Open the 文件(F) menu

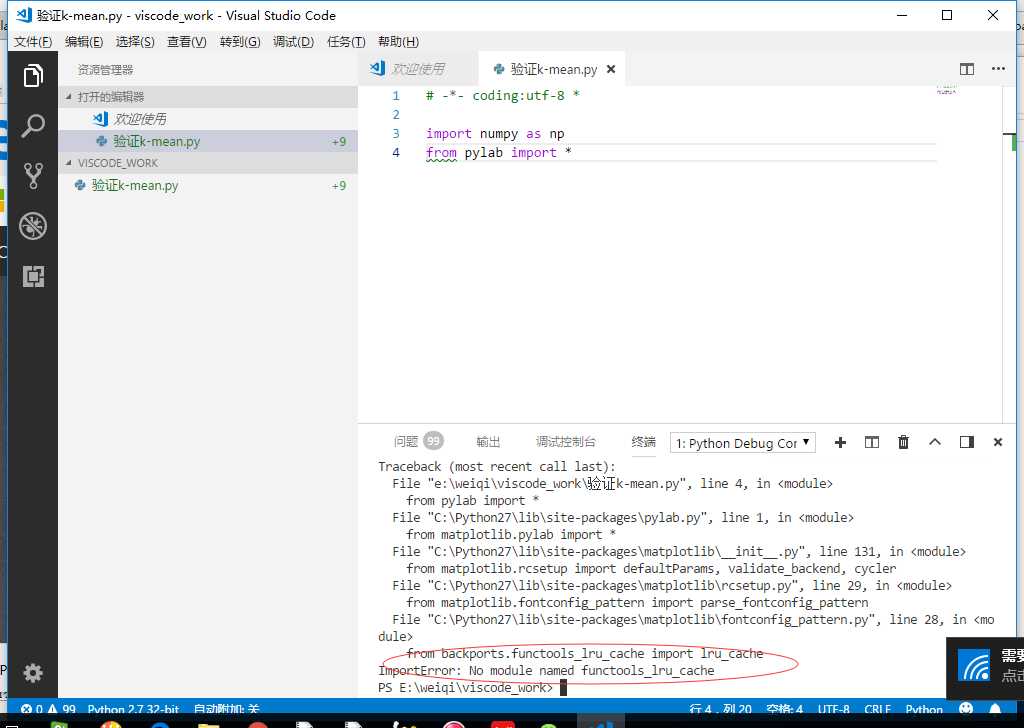coord(33,42)
